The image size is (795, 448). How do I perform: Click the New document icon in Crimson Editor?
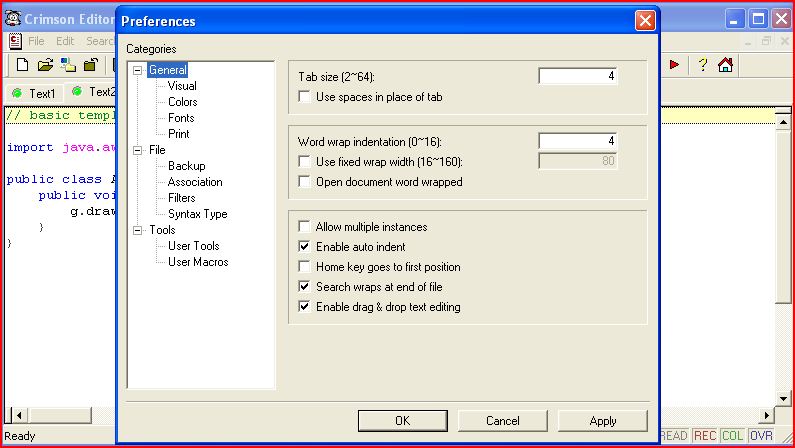coord(22,65)
